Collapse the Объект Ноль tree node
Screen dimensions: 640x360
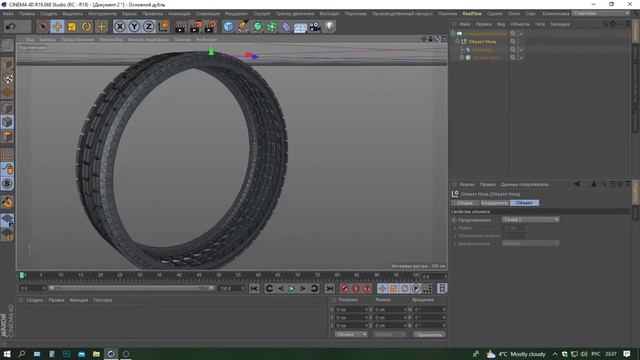click(x=457, y=42)
